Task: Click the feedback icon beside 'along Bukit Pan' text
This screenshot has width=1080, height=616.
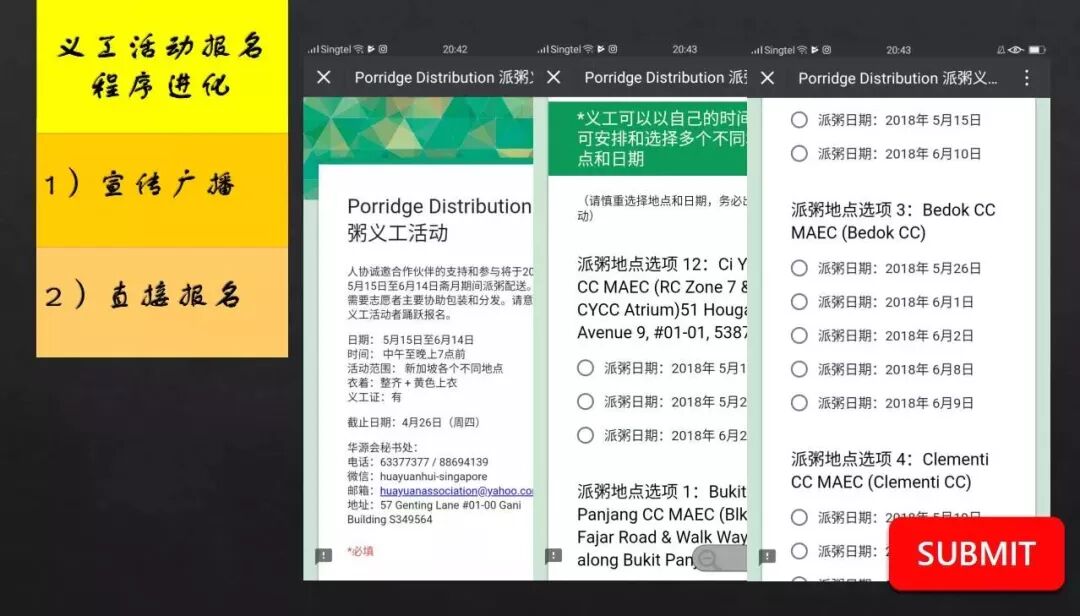Action: [553, 555]
